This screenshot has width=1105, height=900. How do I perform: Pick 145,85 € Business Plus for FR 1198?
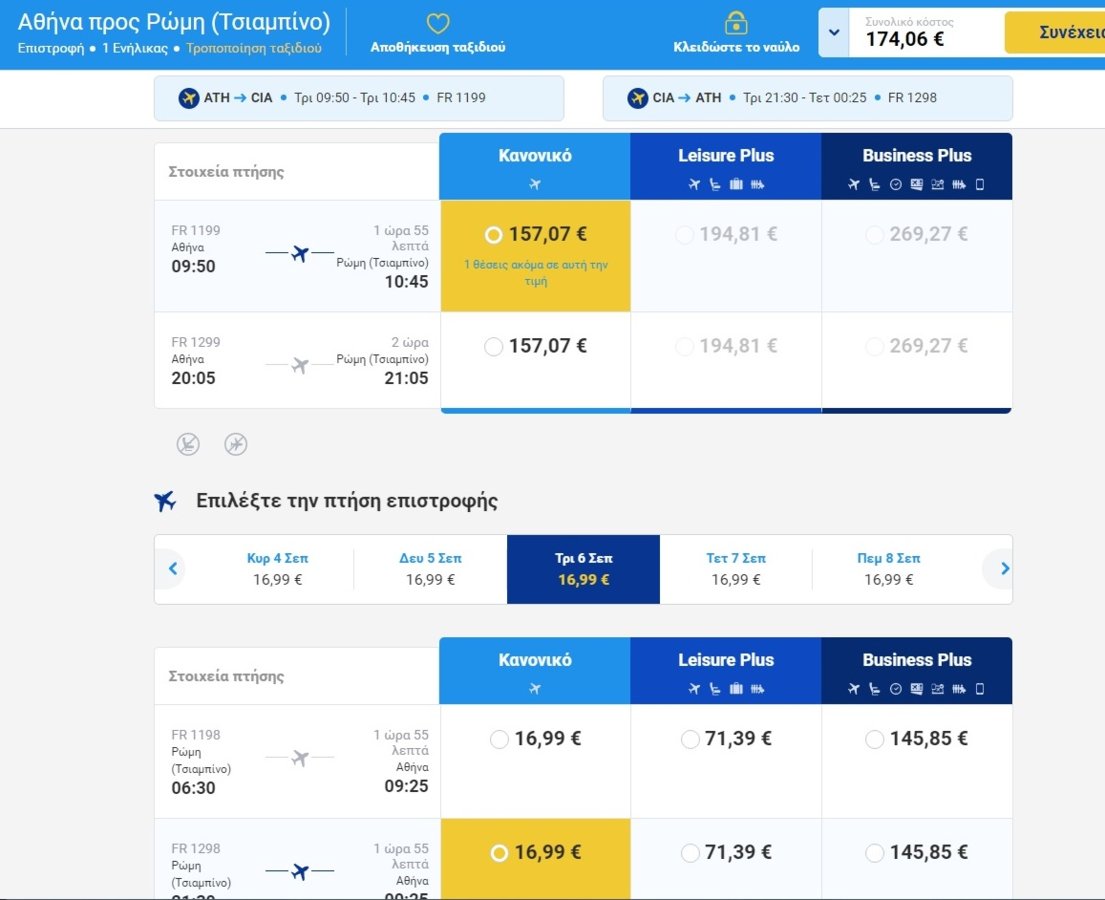874,740
